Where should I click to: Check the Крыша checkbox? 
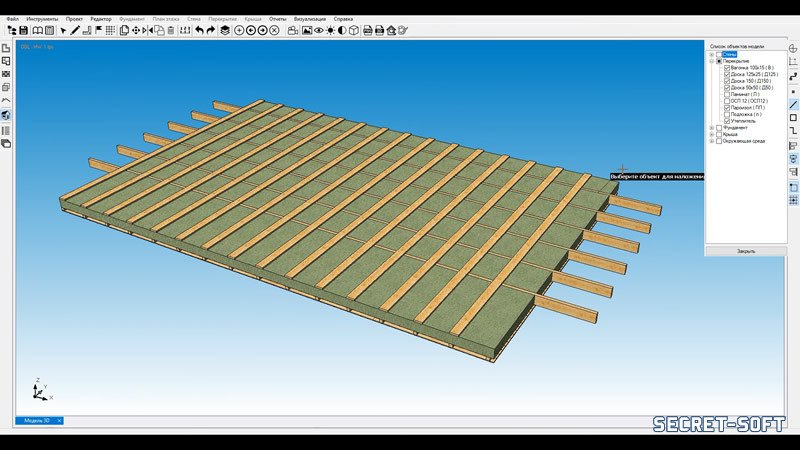(x=719, y=134)
